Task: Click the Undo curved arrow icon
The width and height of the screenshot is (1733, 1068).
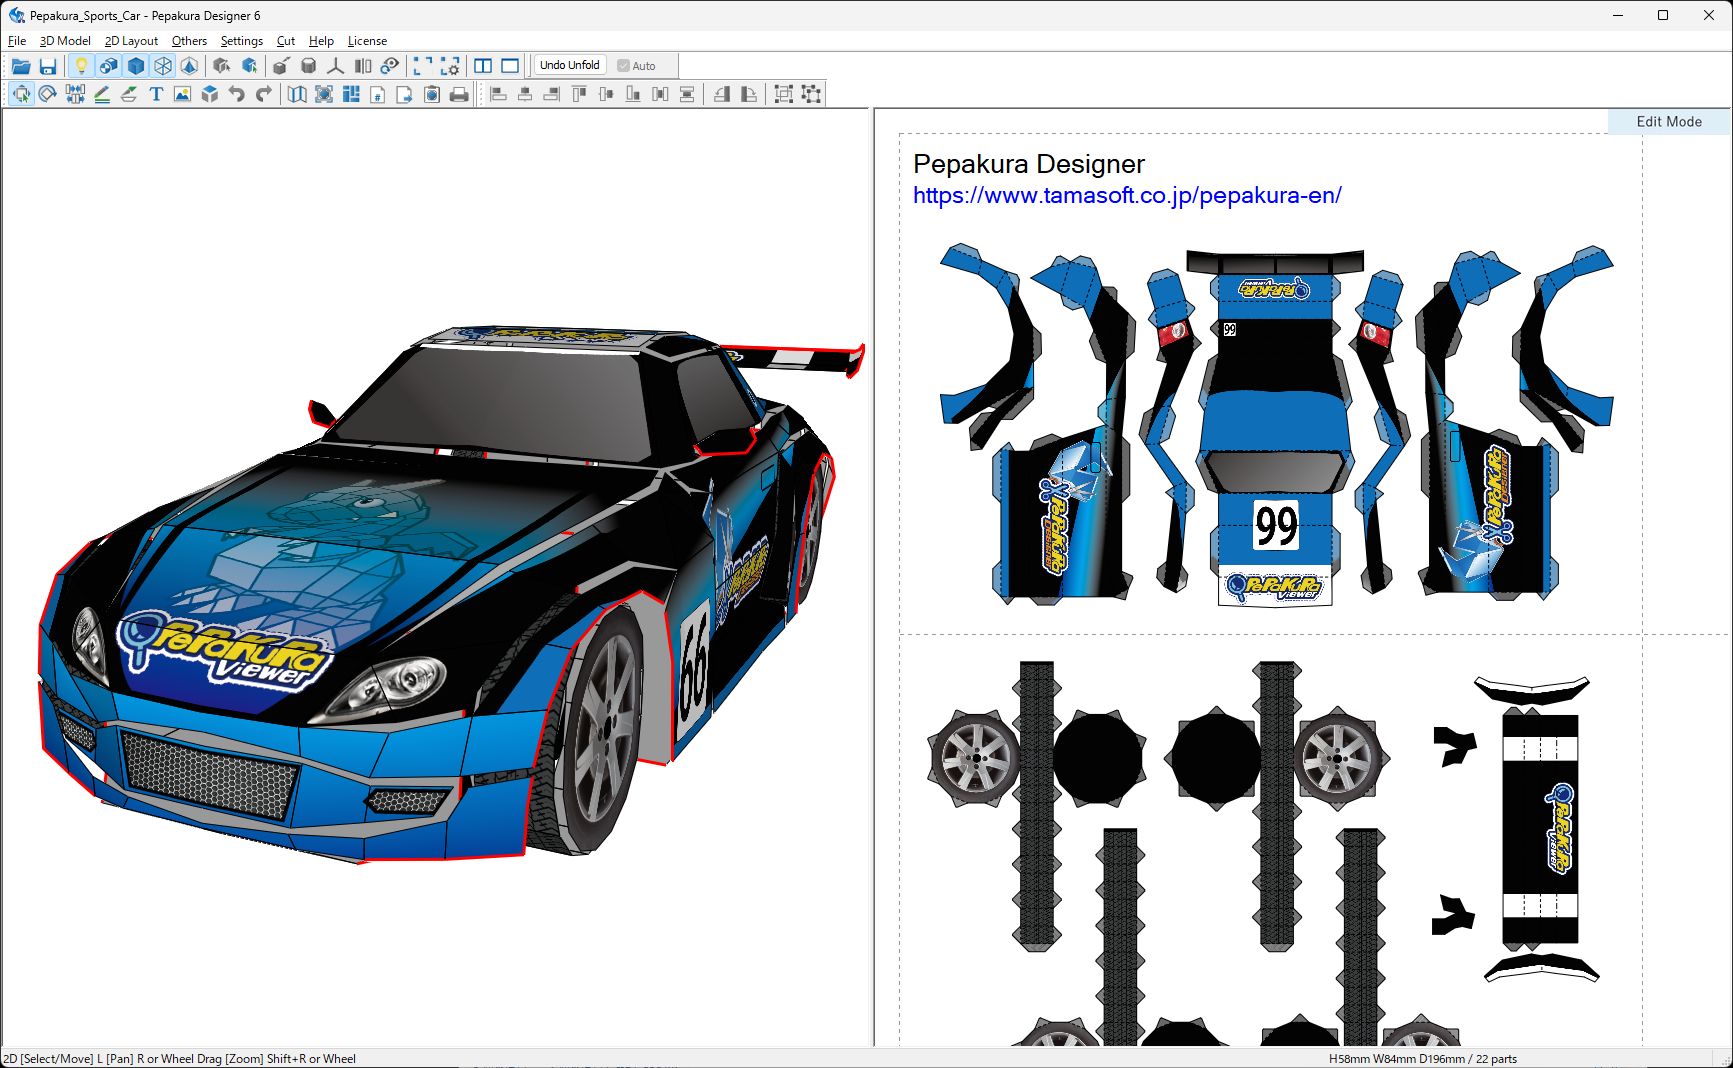Action: [x=237, y=94]
